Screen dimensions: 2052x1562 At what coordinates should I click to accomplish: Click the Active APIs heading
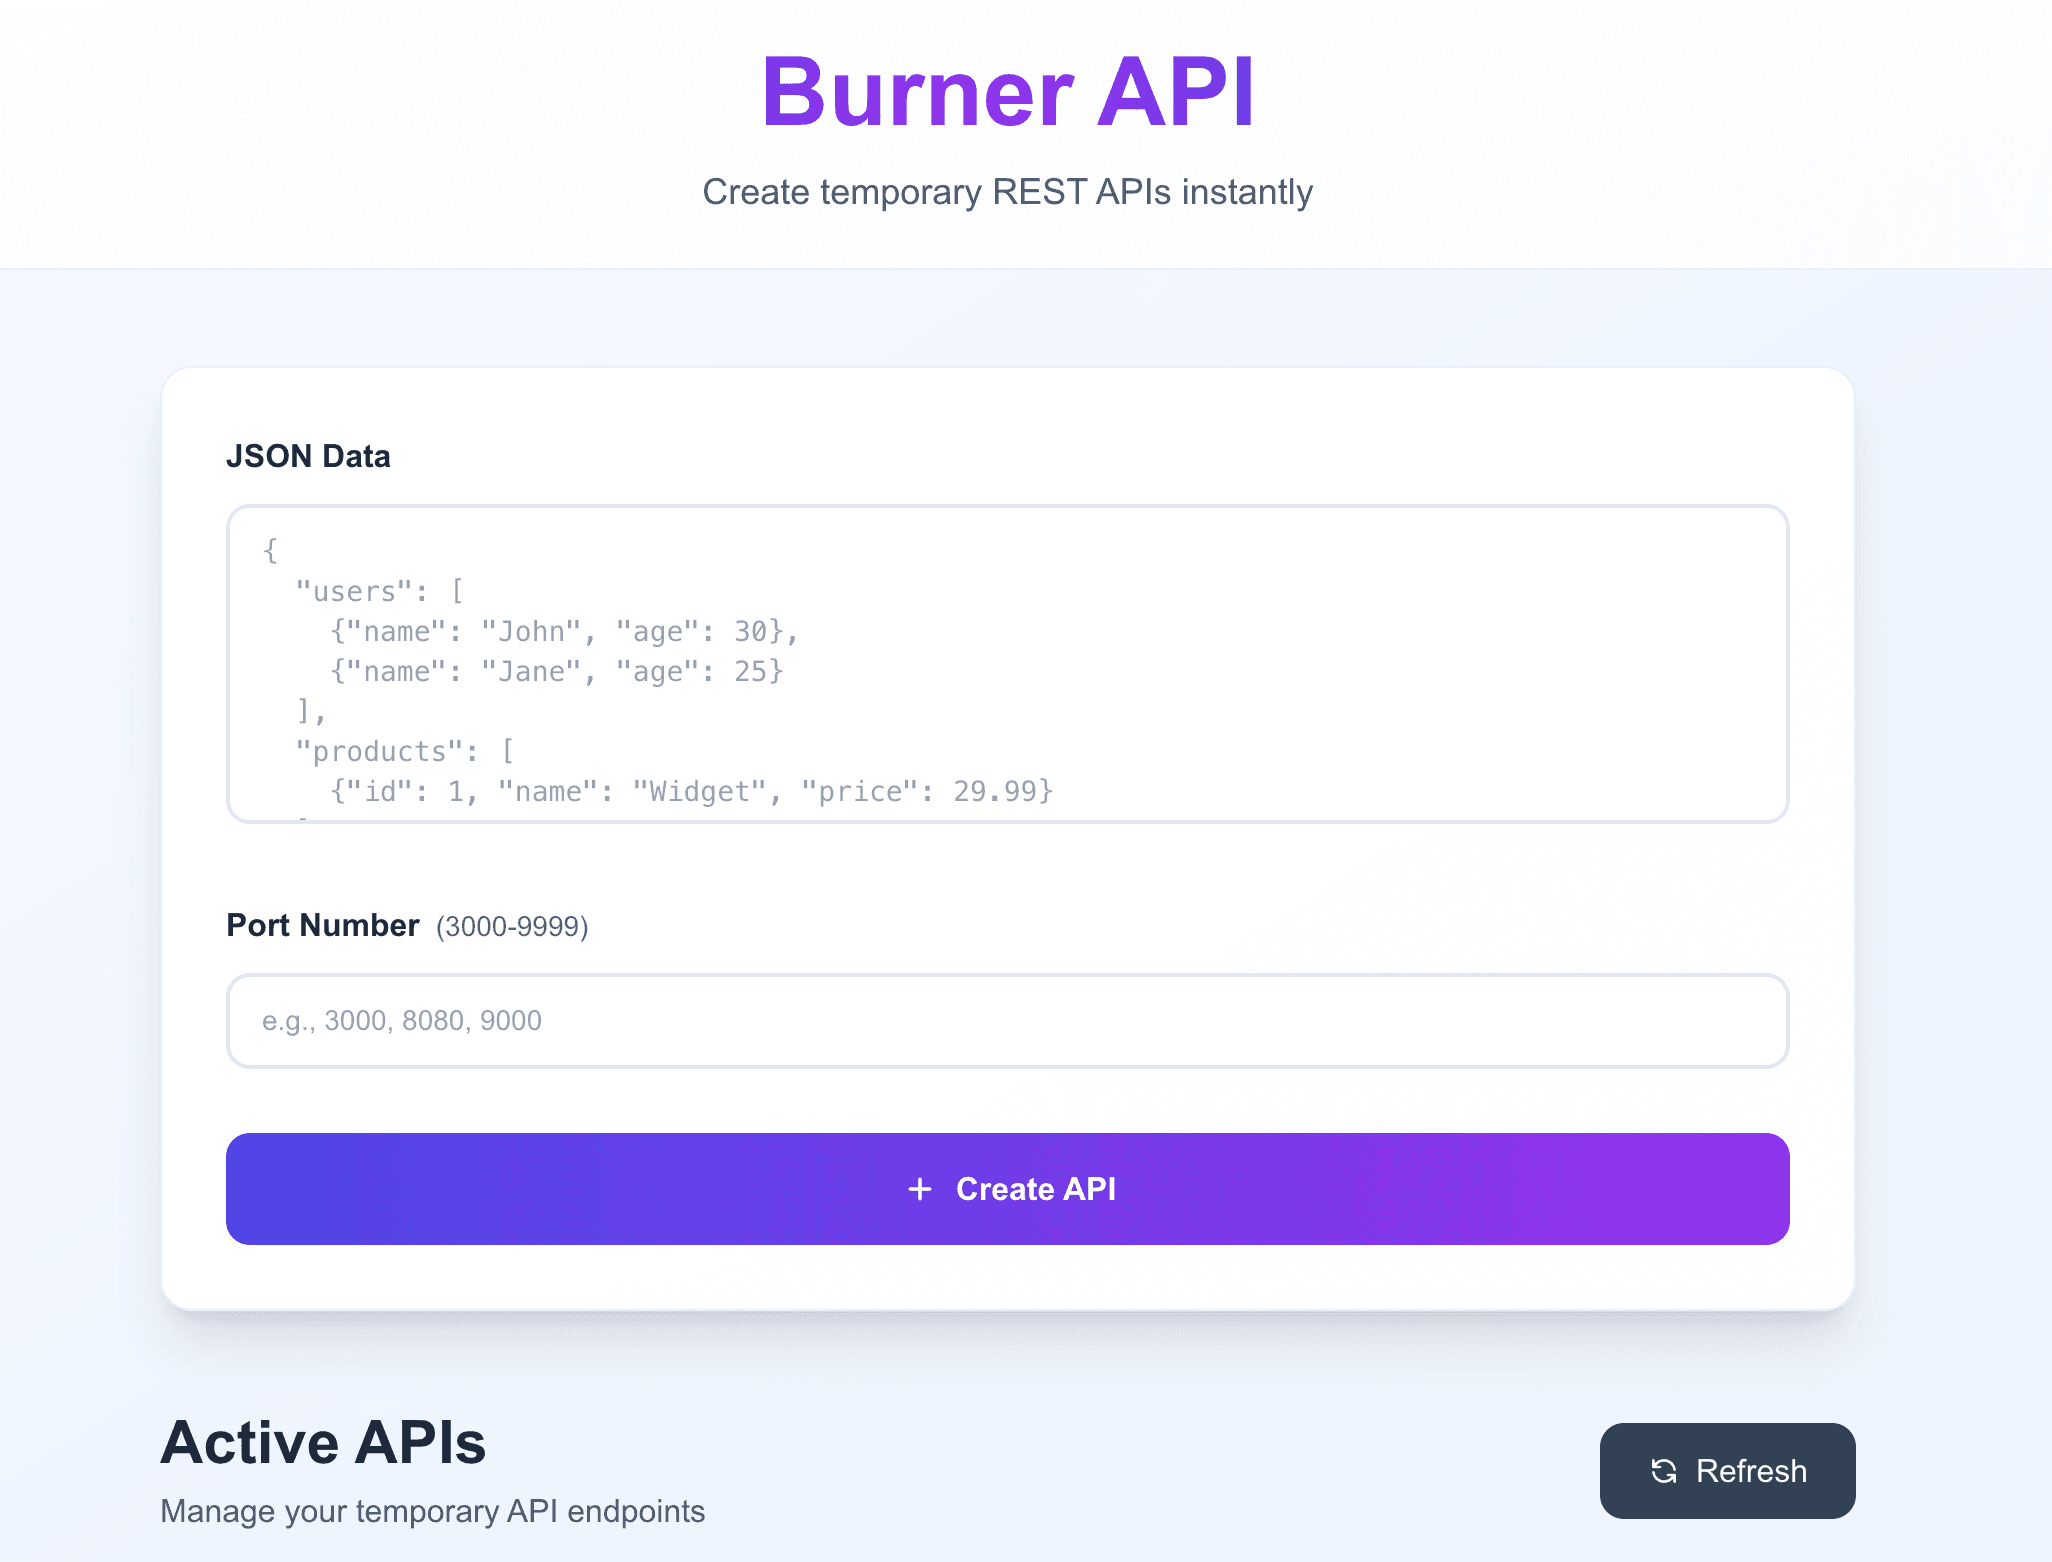pyautogui.click(x=323, y=1442)
